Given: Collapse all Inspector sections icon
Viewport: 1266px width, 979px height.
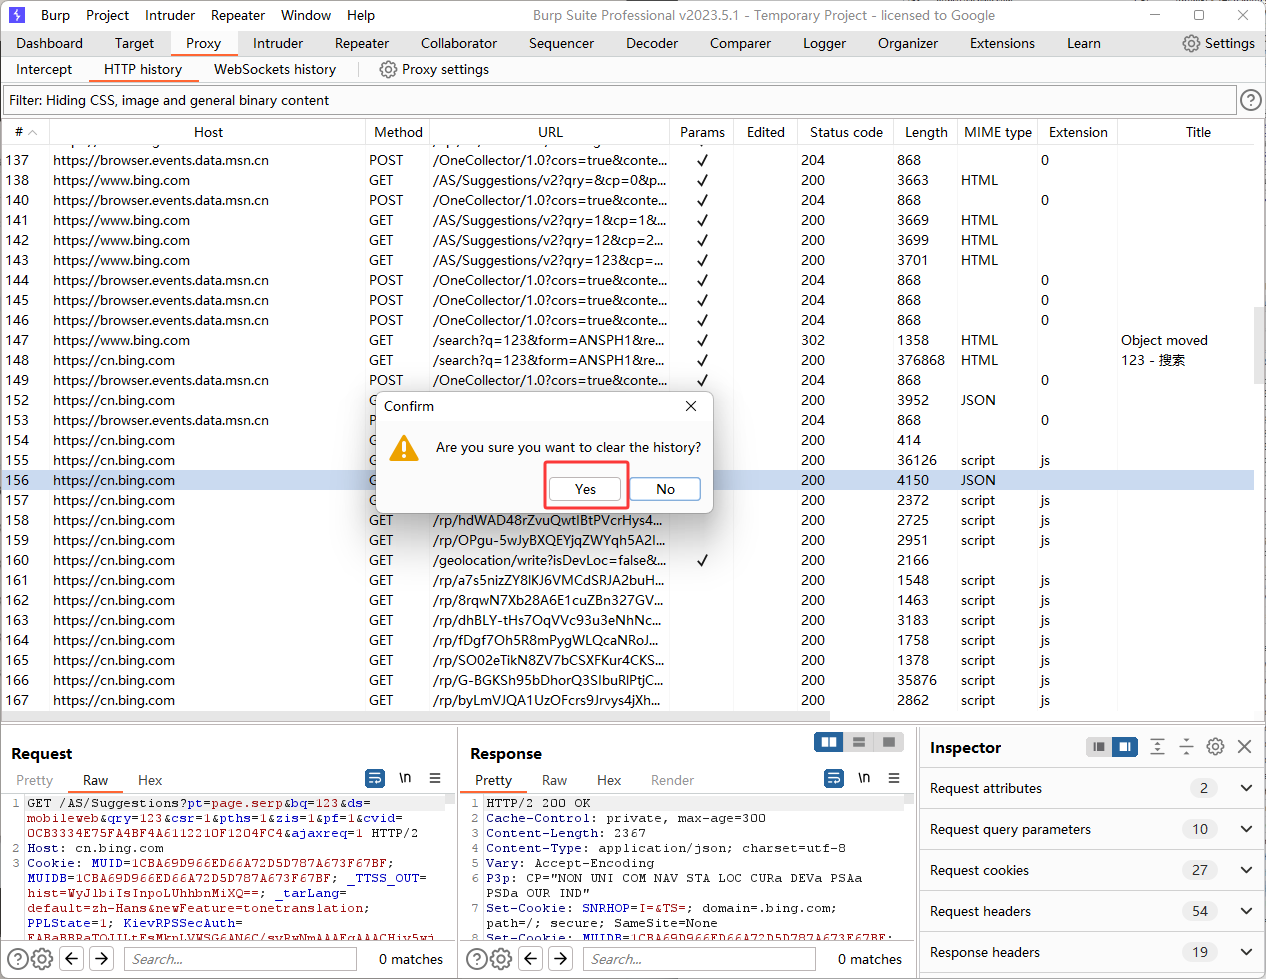Looking at the screenshot, I should (1186, 747).
